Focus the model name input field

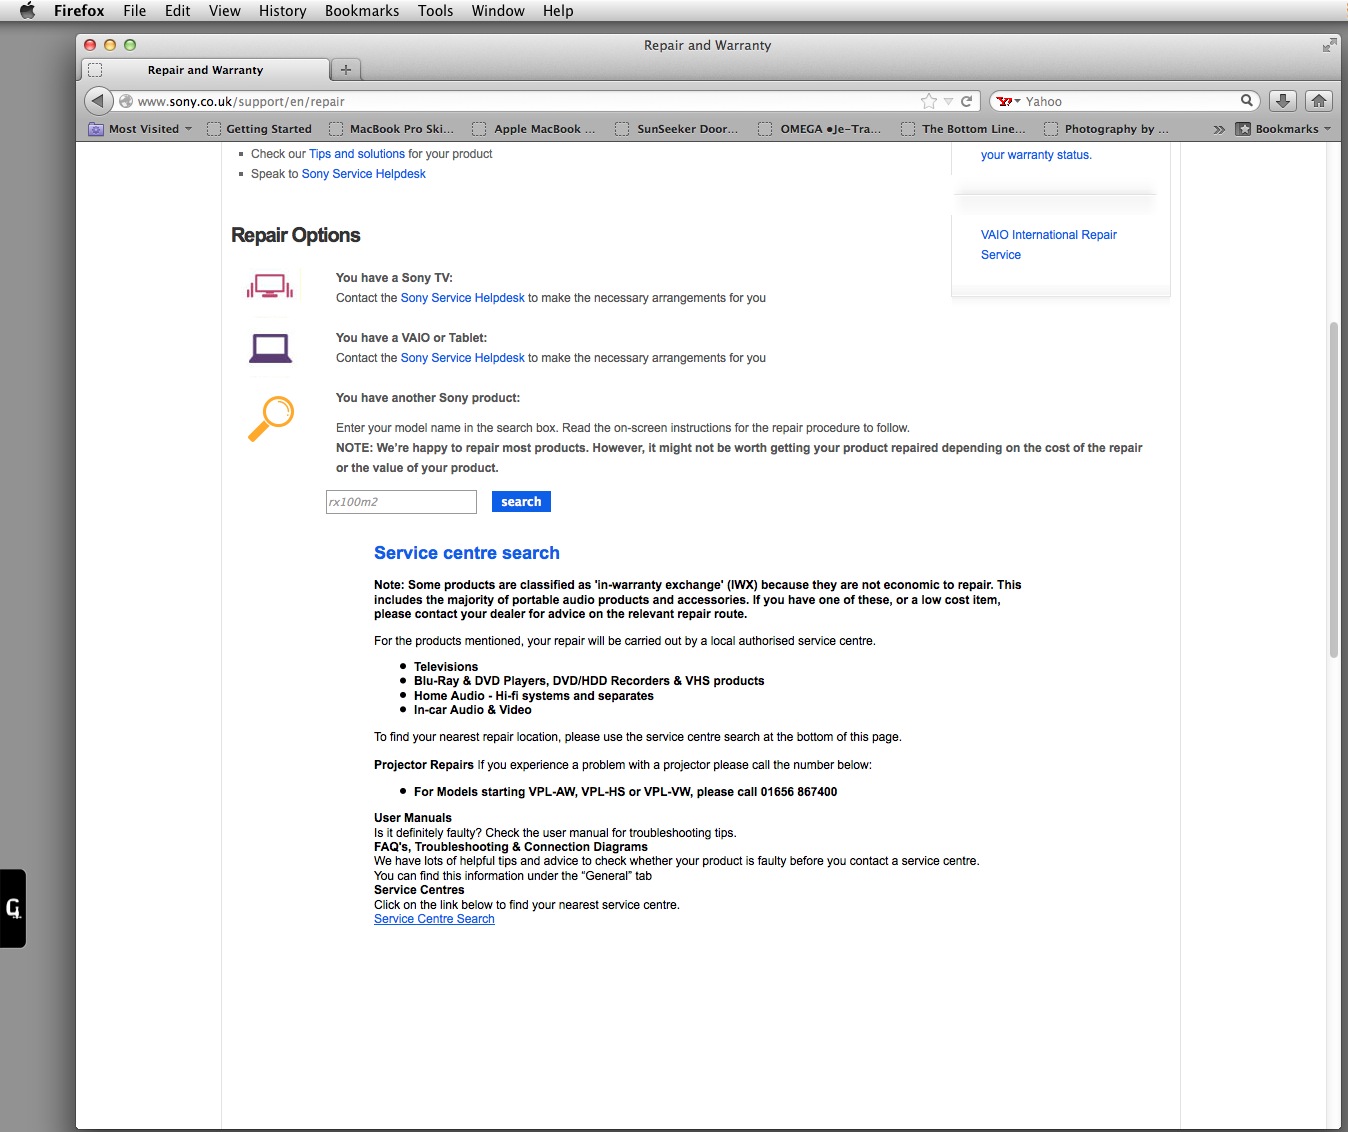click(401, 502)
